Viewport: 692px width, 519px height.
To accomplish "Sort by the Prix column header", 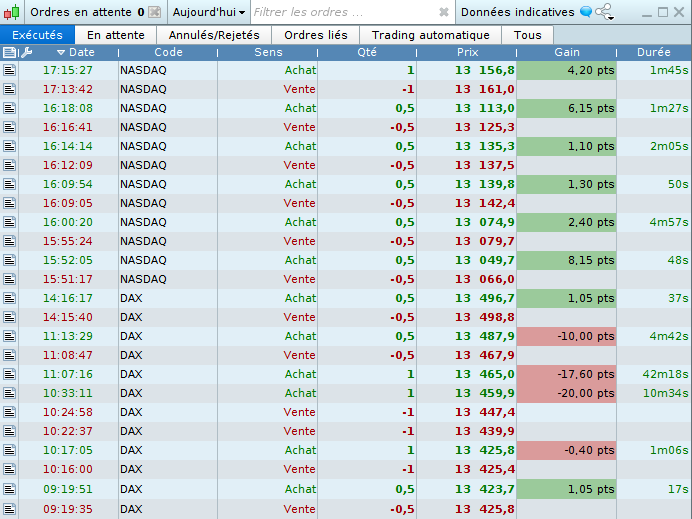I will 467,52.
